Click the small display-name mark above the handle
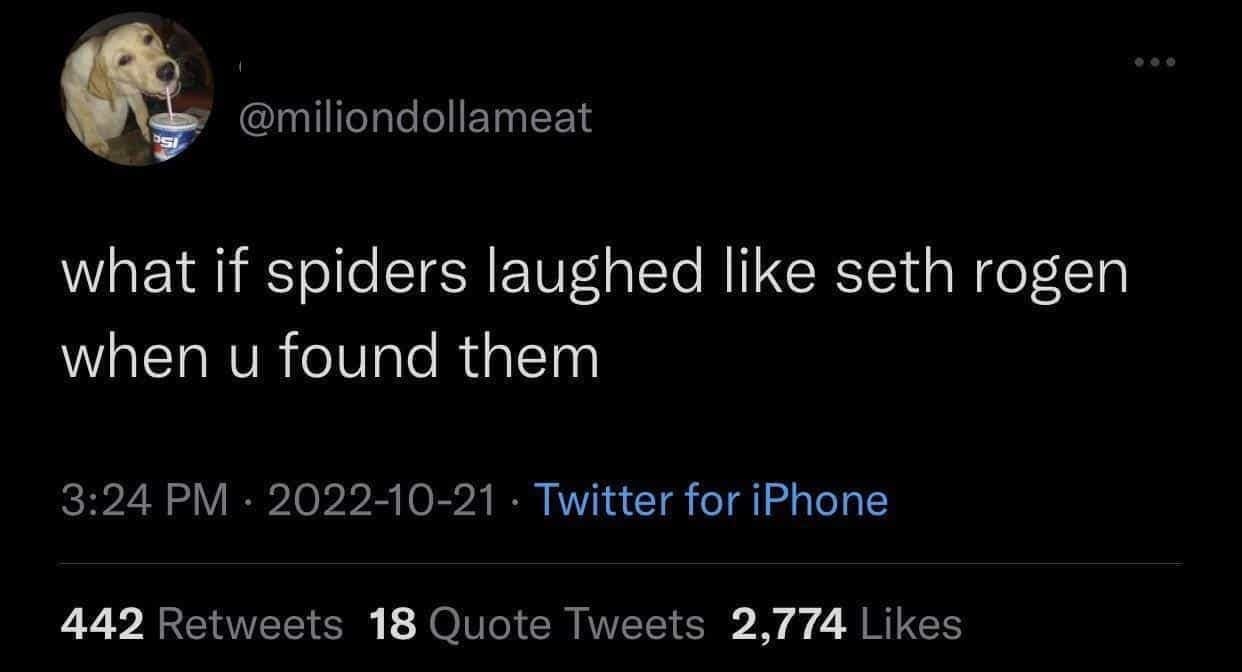This screenshot has width=1242, height=672. pyautogui.click(x=239, y=69)
